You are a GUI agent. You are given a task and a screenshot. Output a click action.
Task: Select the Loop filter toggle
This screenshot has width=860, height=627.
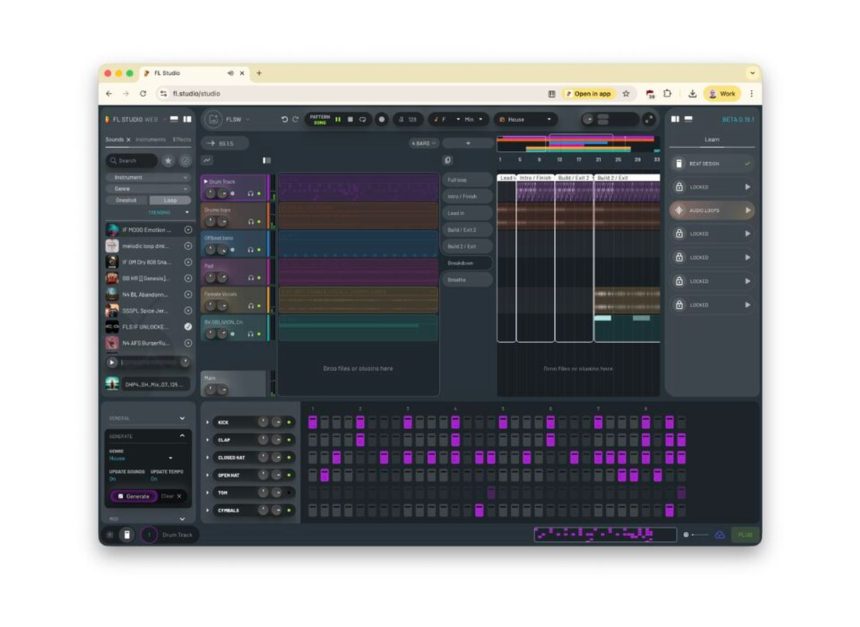pyautogui.click(x=170, y=200)
